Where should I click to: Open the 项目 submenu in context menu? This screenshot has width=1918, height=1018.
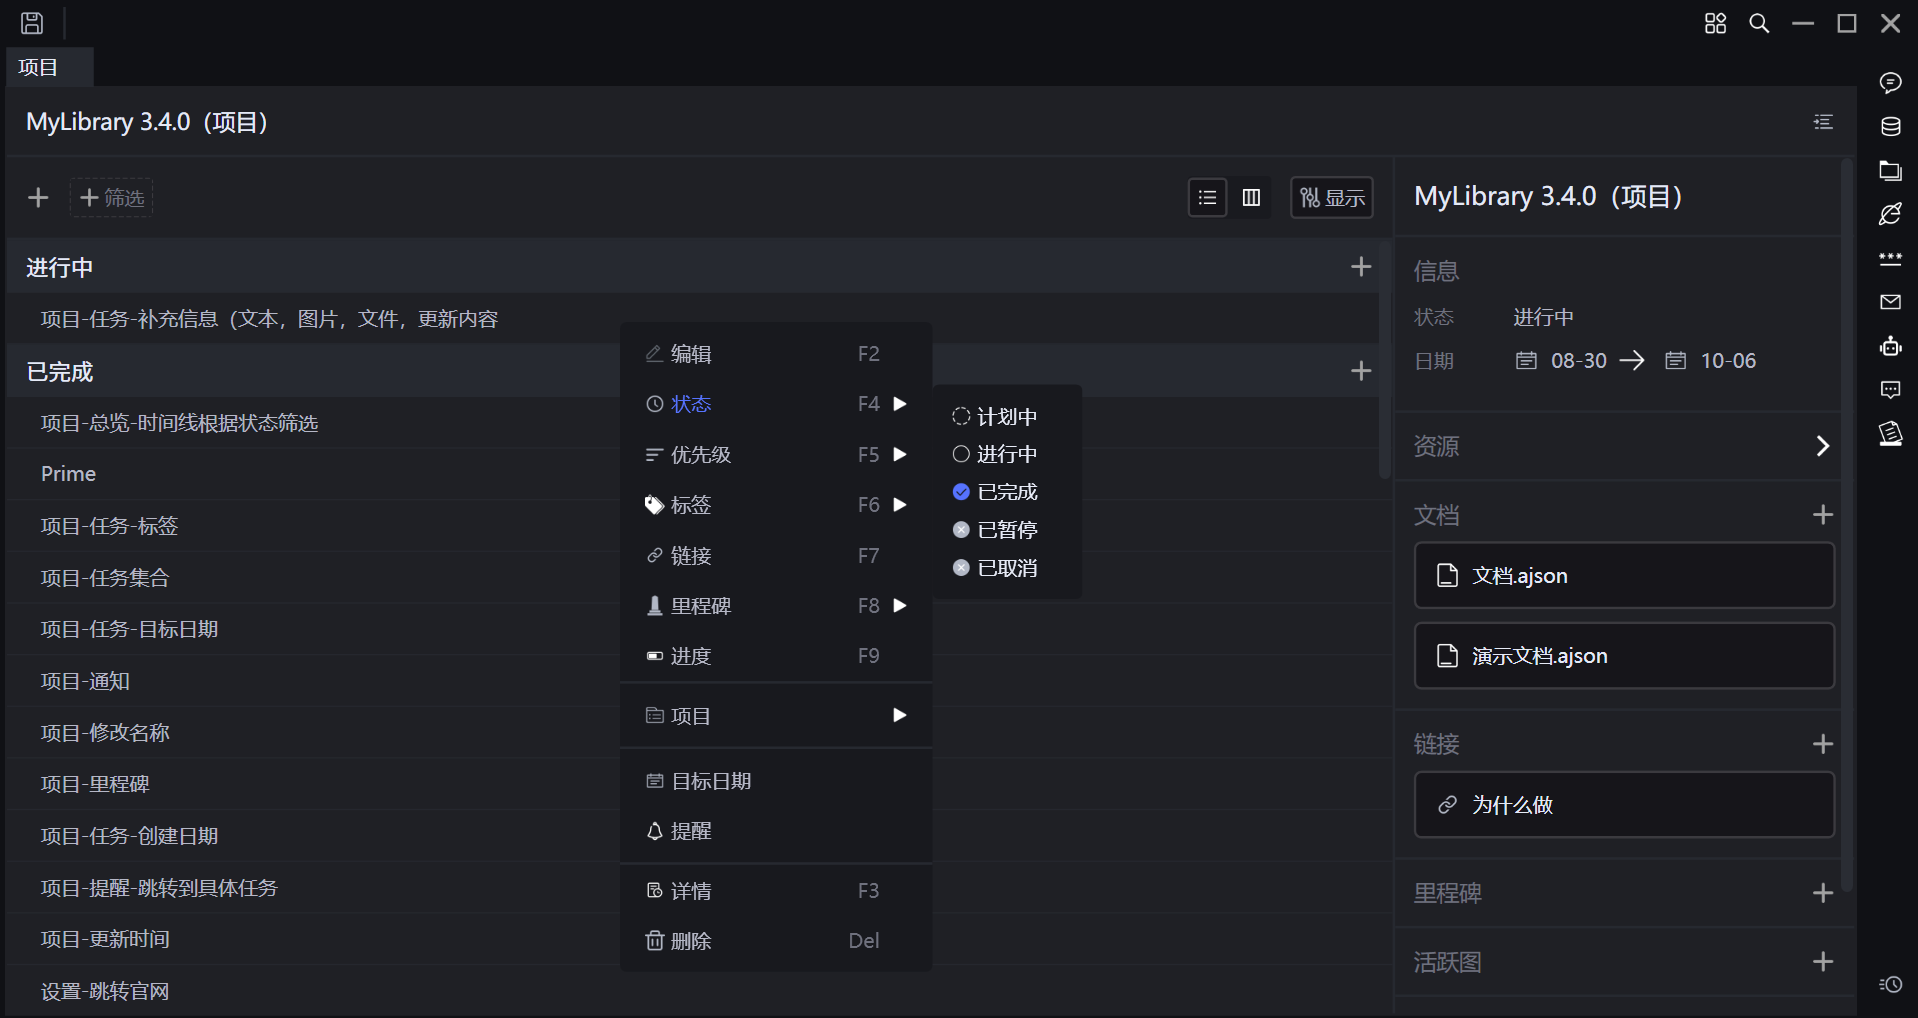point(776,716)
